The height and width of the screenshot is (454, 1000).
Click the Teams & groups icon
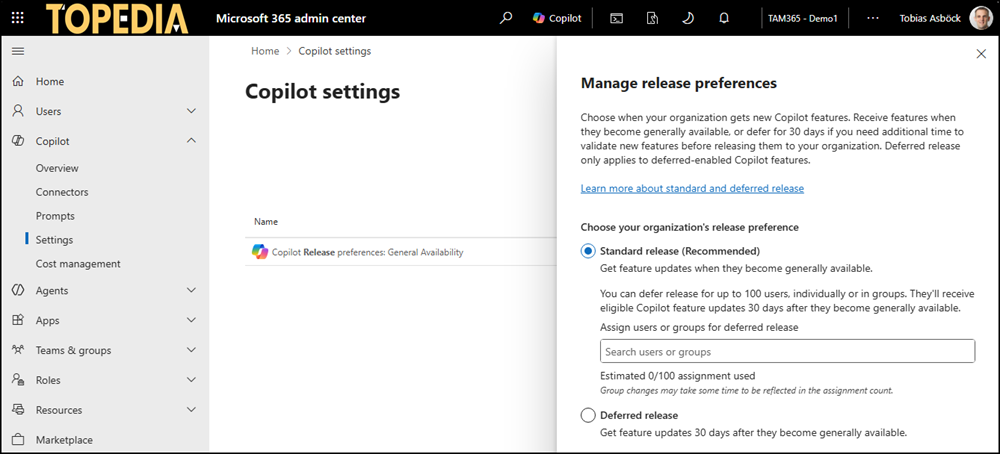(x=18, y=350)
